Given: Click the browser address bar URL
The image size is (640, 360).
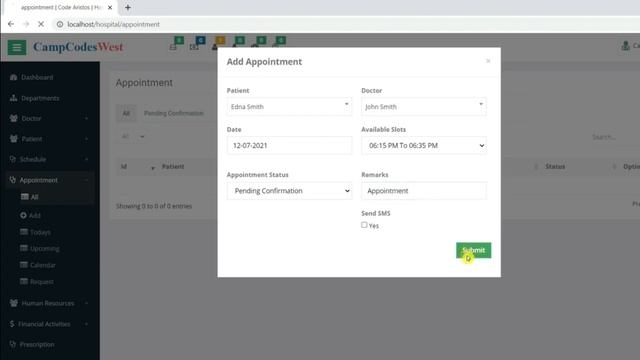Looking at the screenshot, I should [x=113, y=24].
